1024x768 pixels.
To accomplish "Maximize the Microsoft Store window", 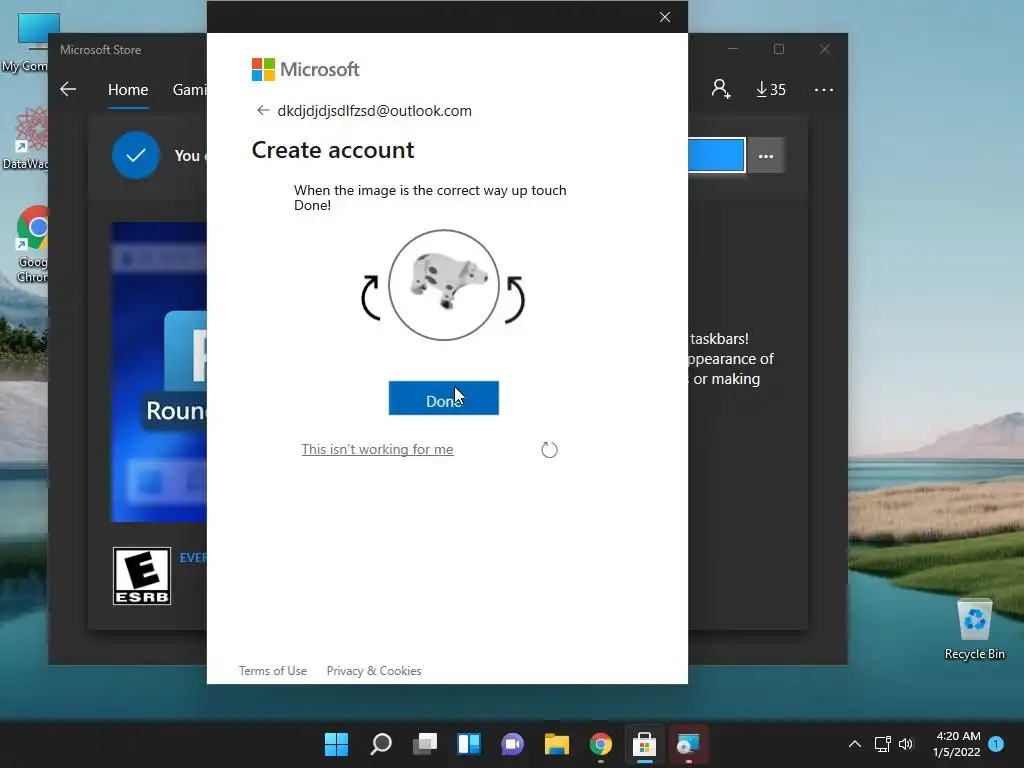I will (778, 49).
